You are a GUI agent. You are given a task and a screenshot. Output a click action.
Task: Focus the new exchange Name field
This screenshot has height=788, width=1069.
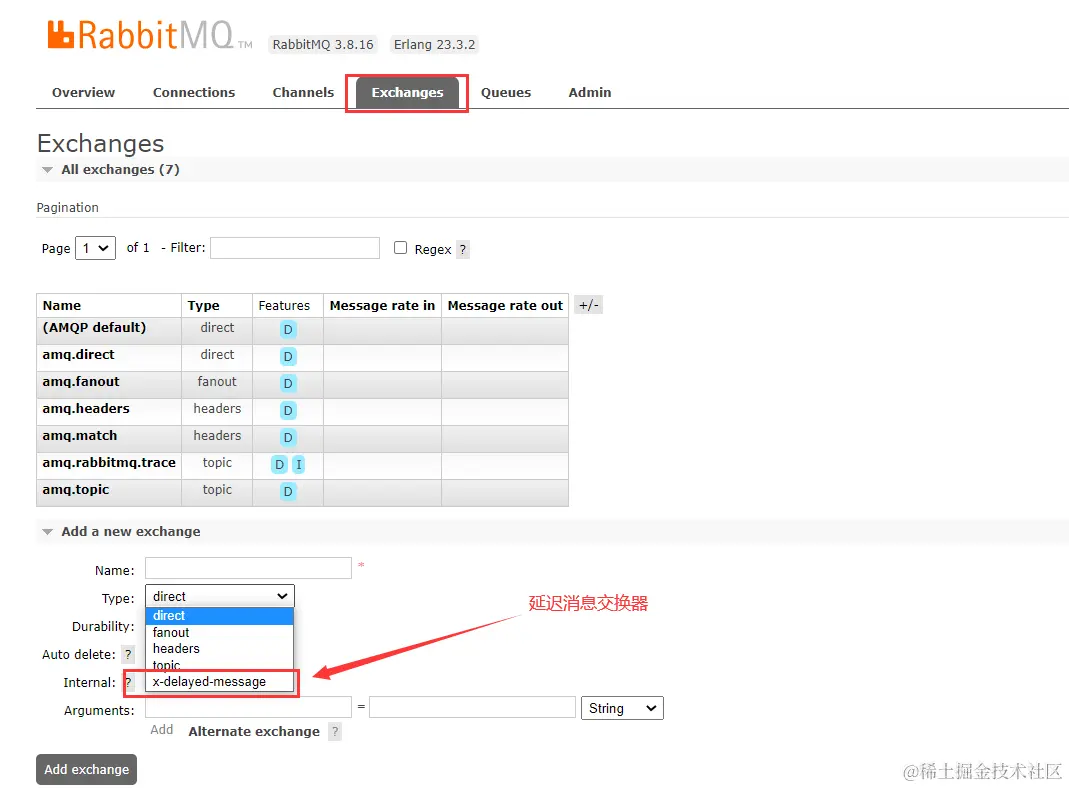(x=248, y=568)
